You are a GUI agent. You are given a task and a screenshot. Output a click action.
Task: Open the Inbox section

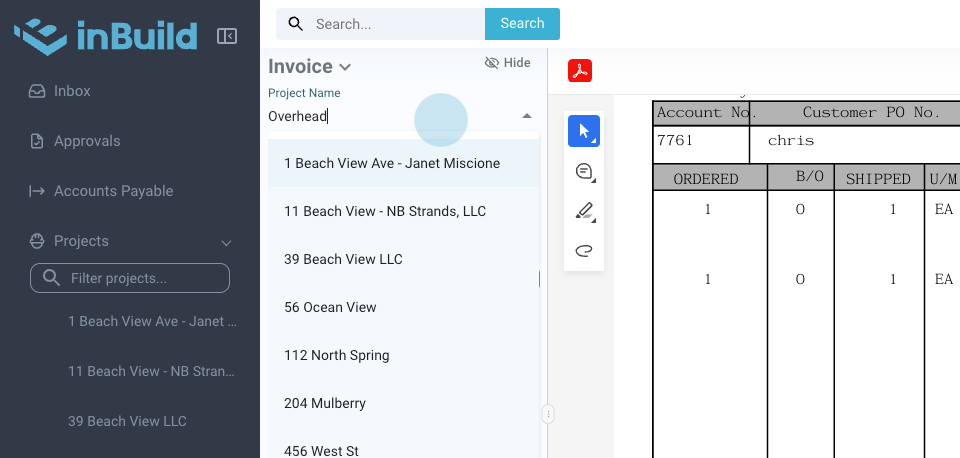pos(72,91)
